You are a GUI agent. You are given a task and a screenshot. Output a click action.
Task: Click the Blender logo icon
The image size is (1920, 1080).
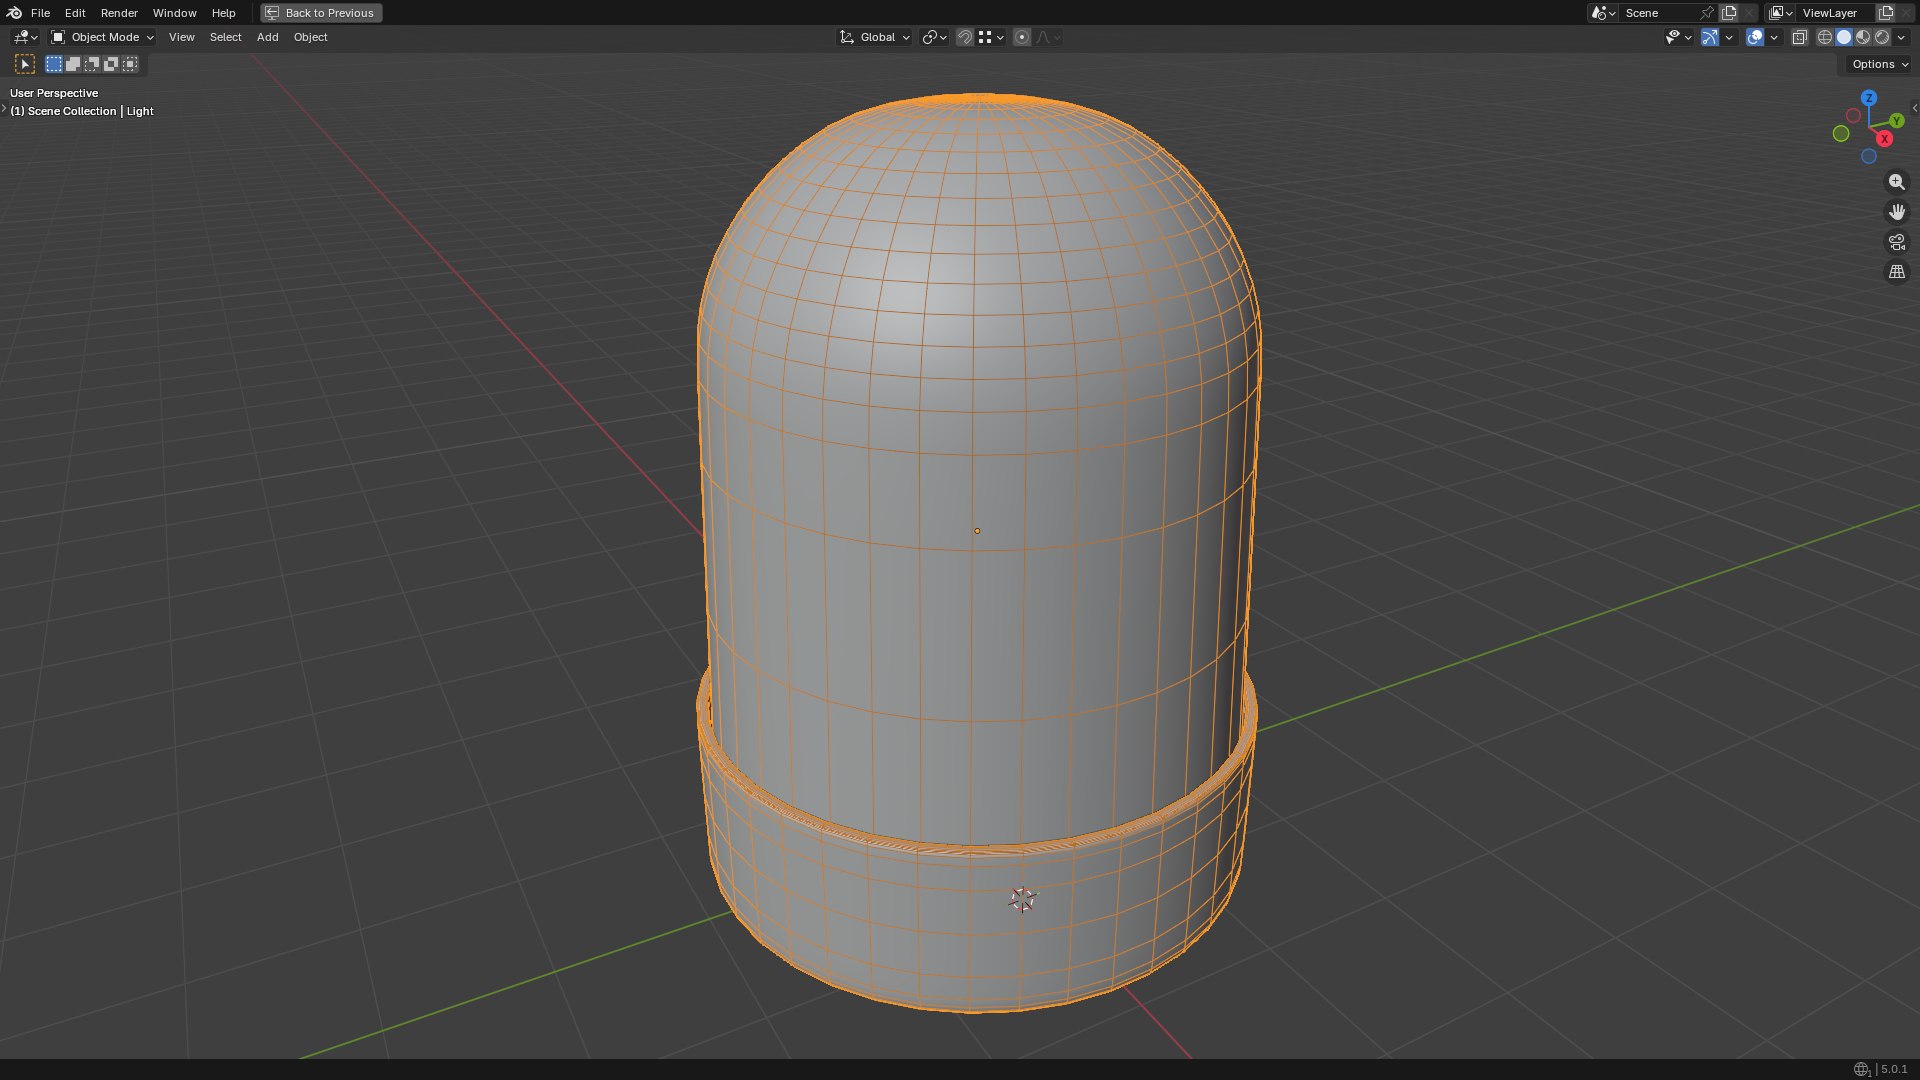click(14, 13)
